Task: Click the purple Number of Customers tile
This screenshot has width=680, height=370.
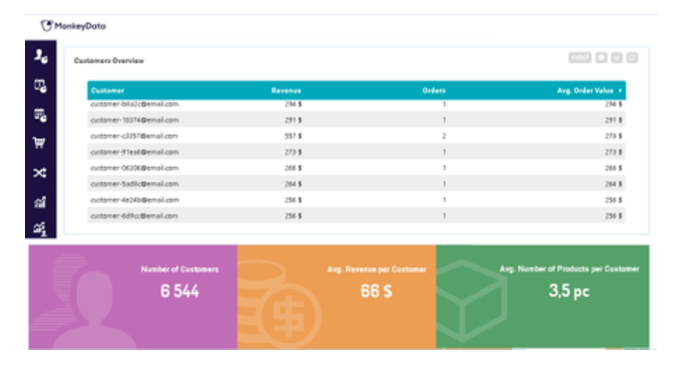Action: 133,297
